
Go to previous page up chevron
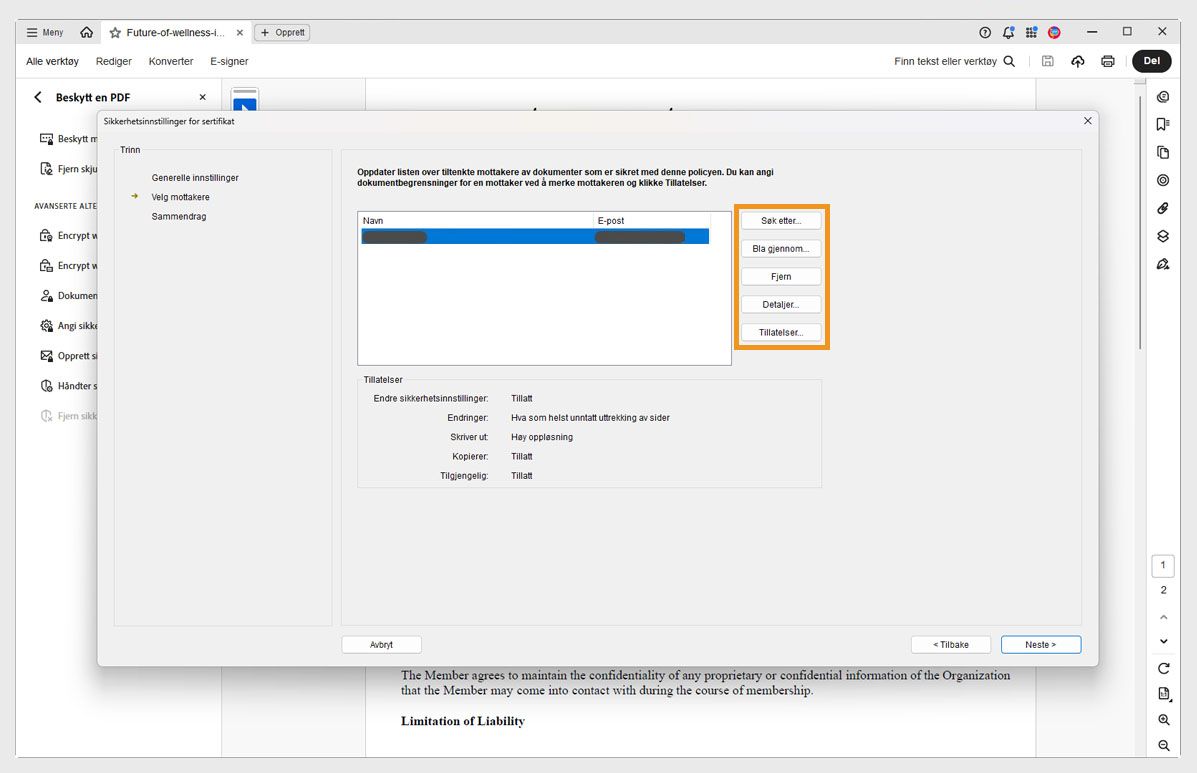pos(1163,617)
